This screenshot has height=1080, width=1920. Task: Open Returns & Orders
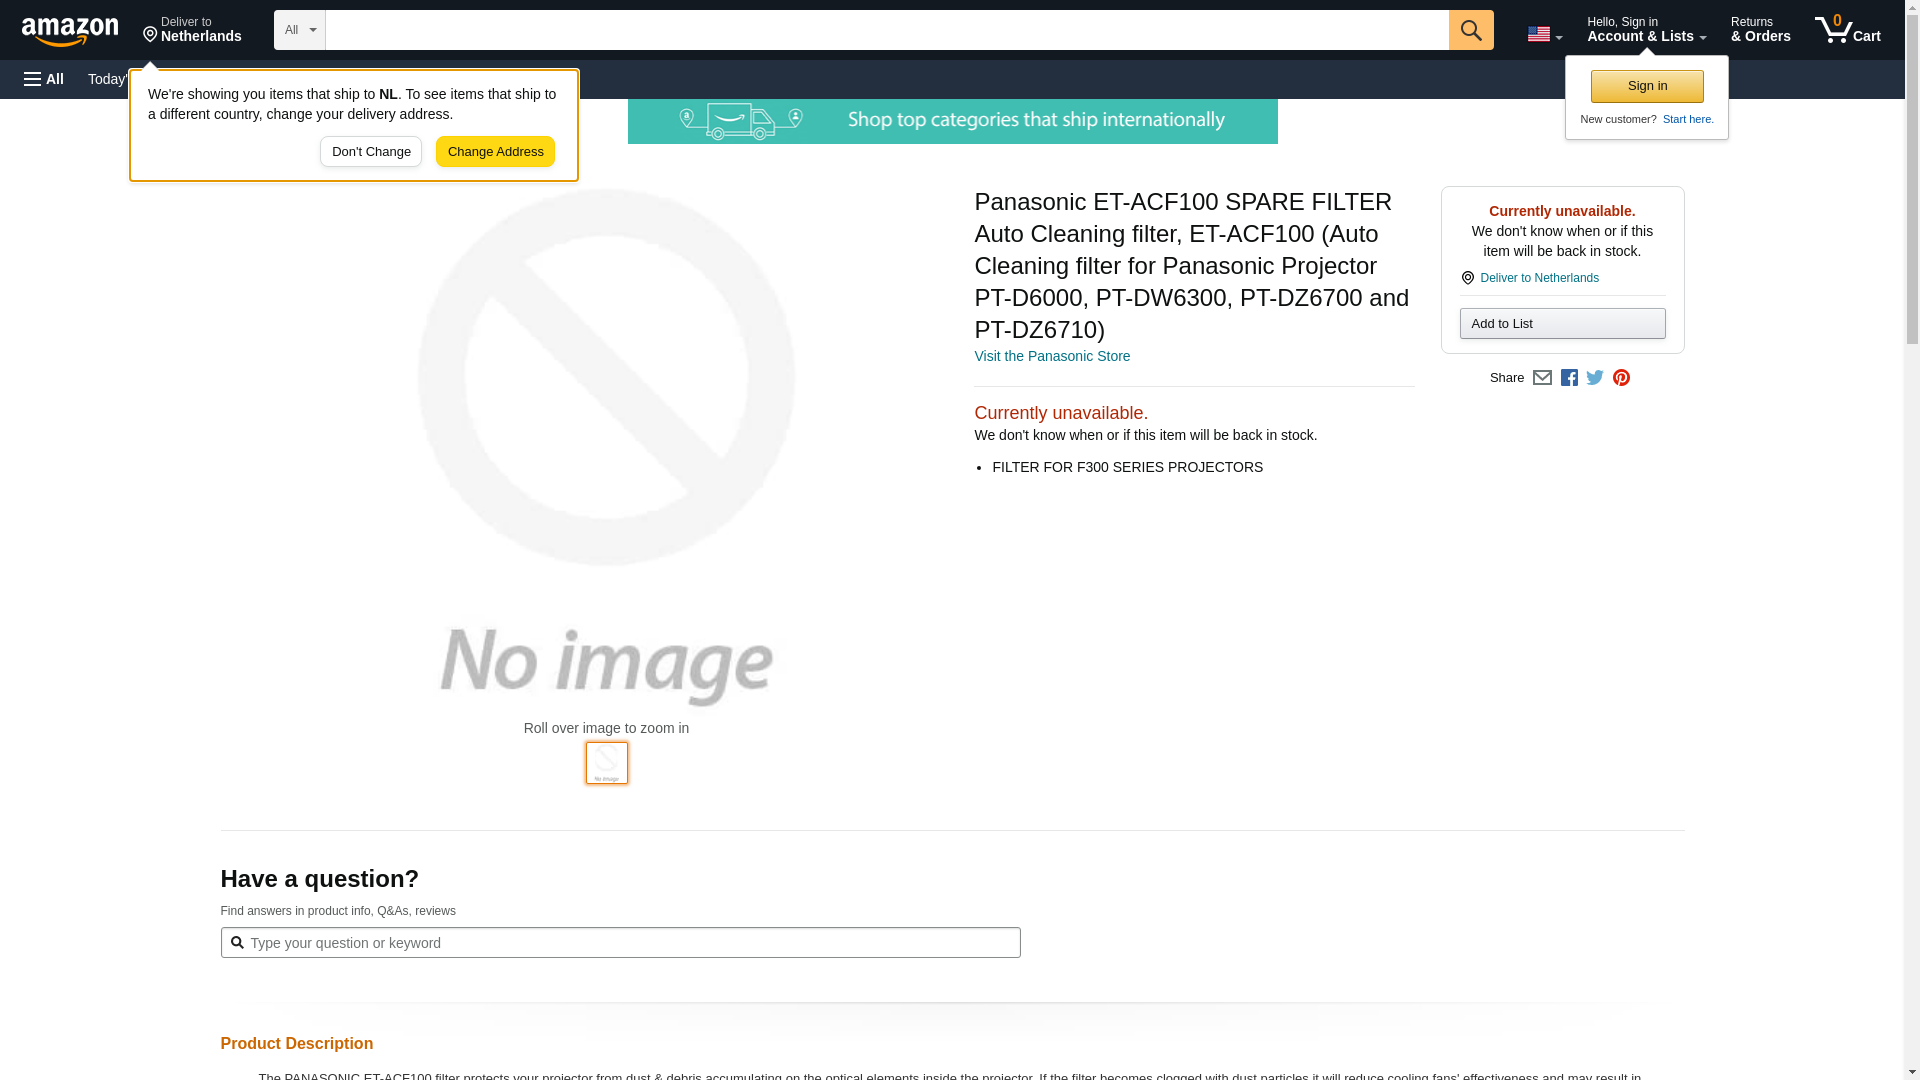coord(1760,30)
